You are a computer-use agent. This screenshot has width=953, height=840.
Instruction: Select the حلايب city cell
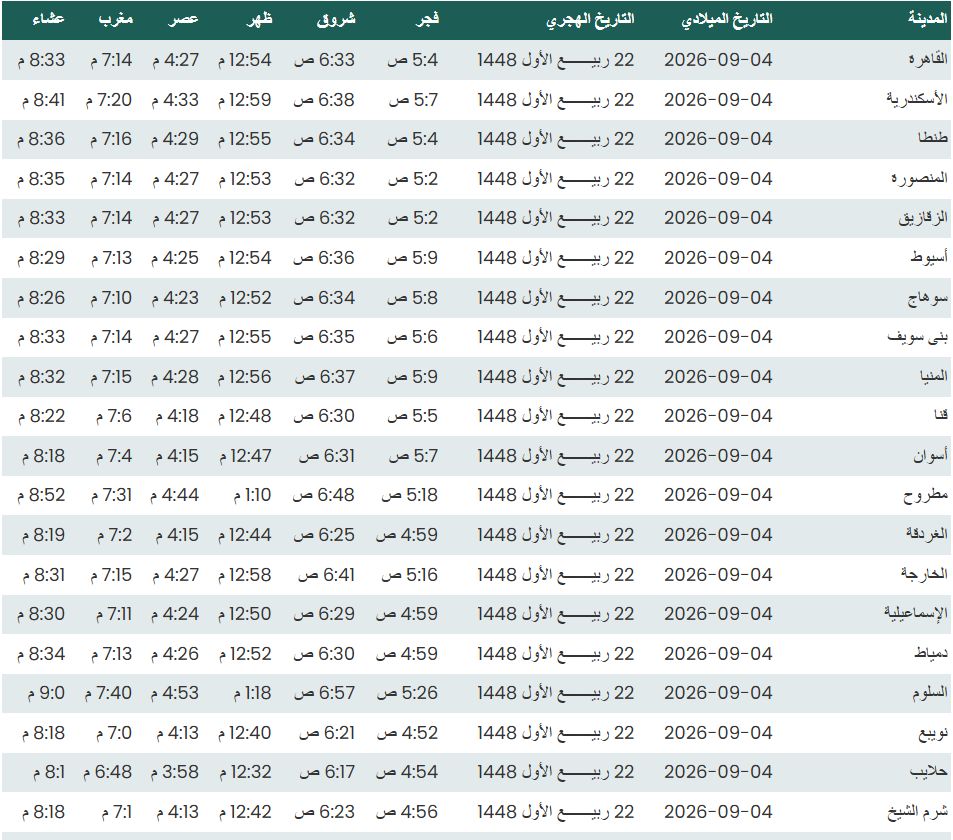[929, 772]
